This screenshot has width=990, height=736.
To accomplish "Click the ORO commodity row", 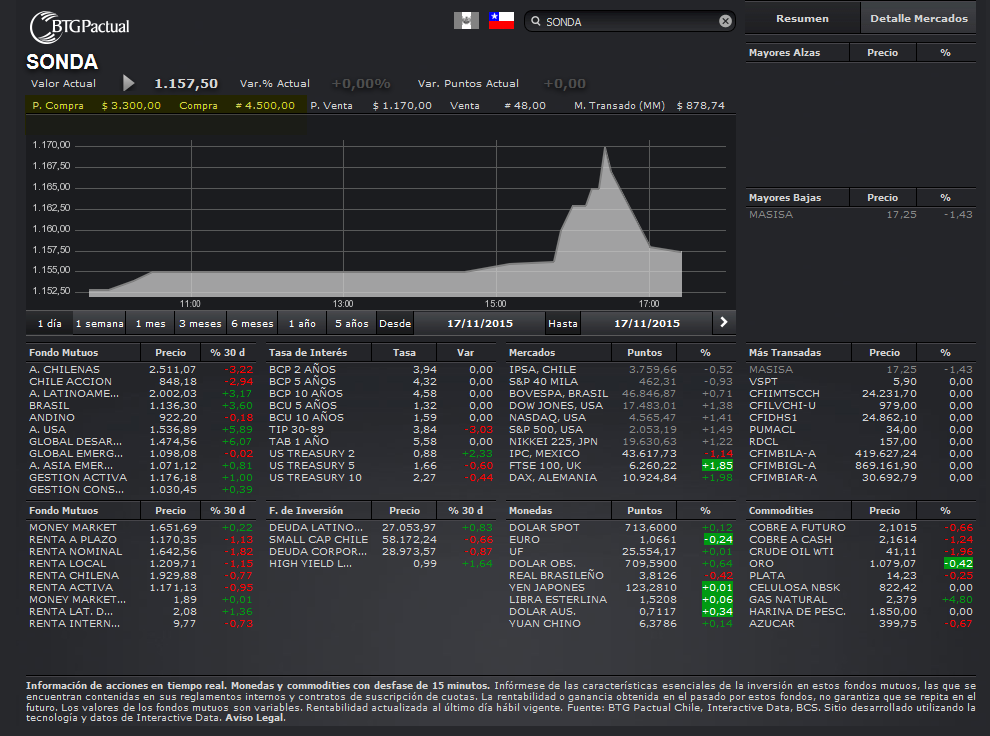I will (x=761, y=563).
